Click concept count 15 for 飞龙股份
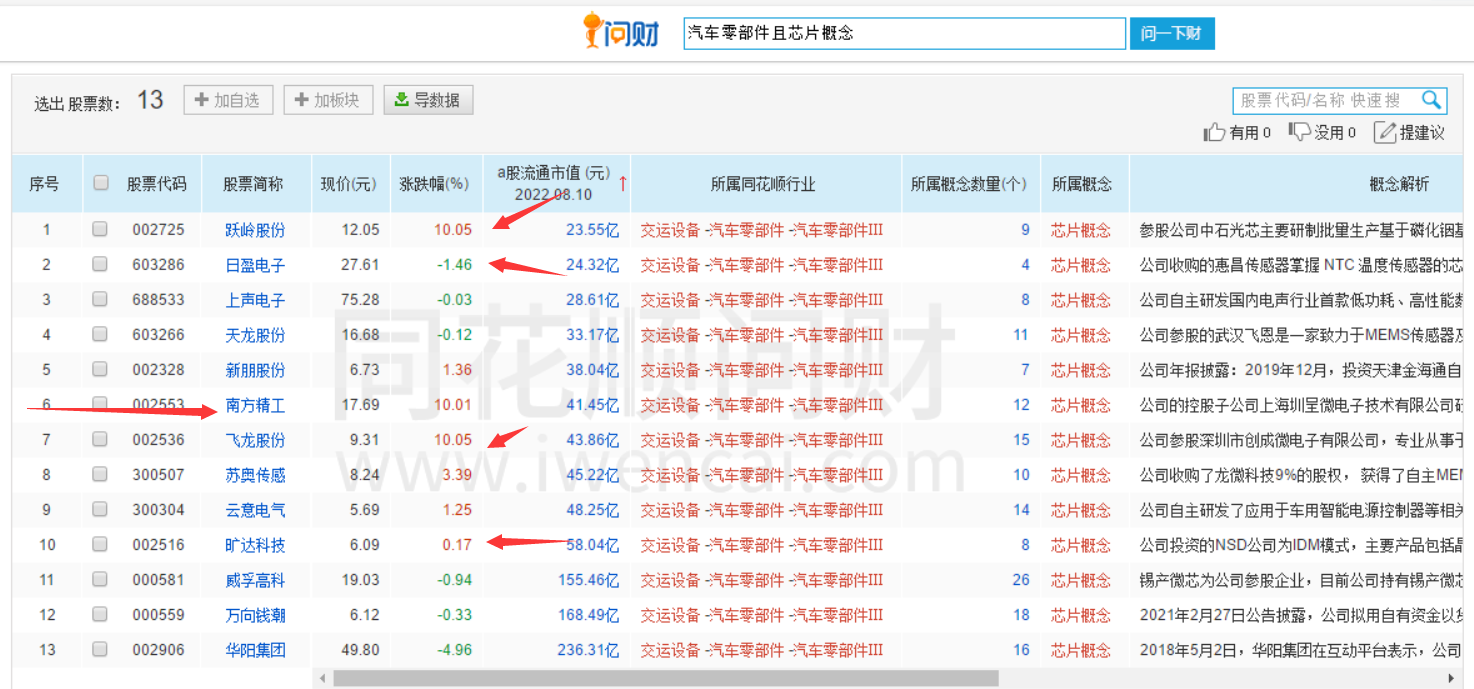Image resolution: width=1474 pixels, height=689 pixels. 1021,440
